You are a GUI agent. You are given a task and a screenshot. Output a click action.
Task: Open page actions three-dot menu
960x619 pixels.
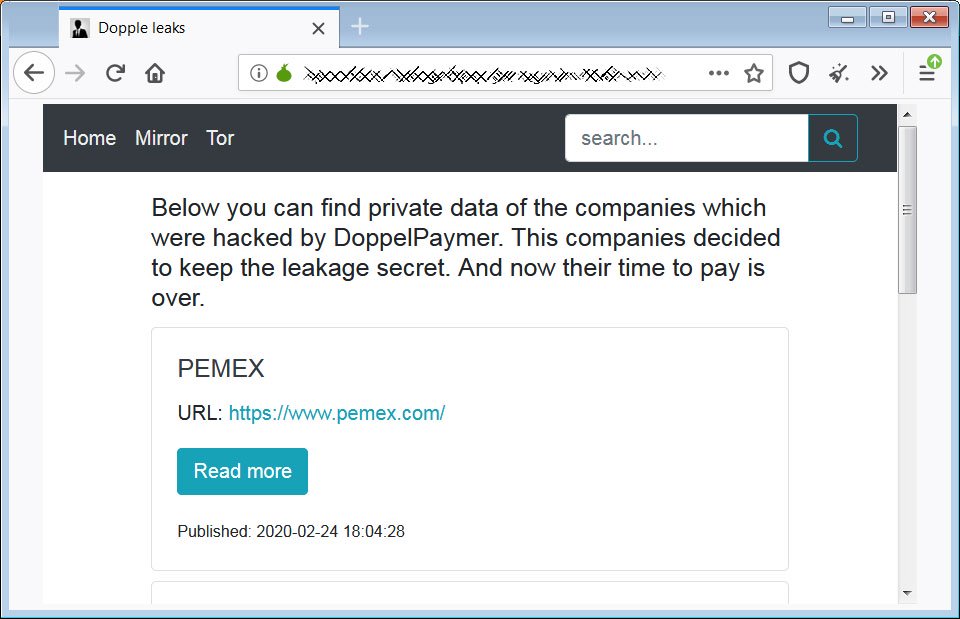coord(719,73)
